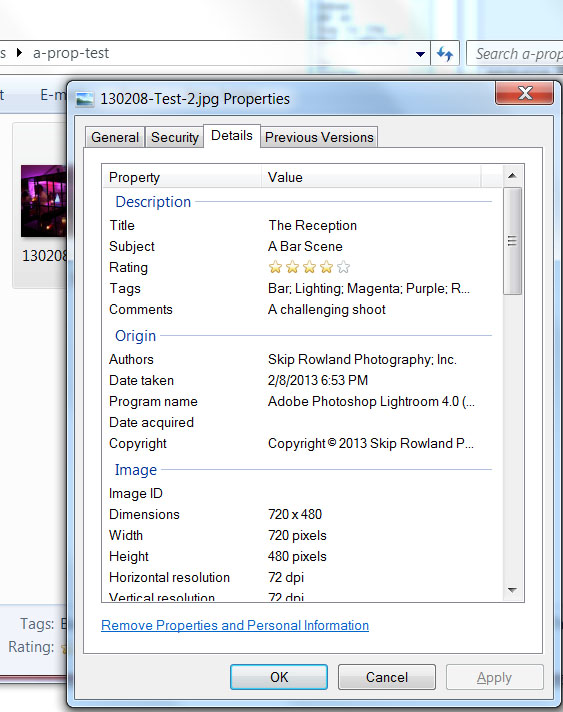Viewport: 563px width, 712px height.
Task: Select the 130208 photo thumbnail in folder
Action: click(44, 201)
